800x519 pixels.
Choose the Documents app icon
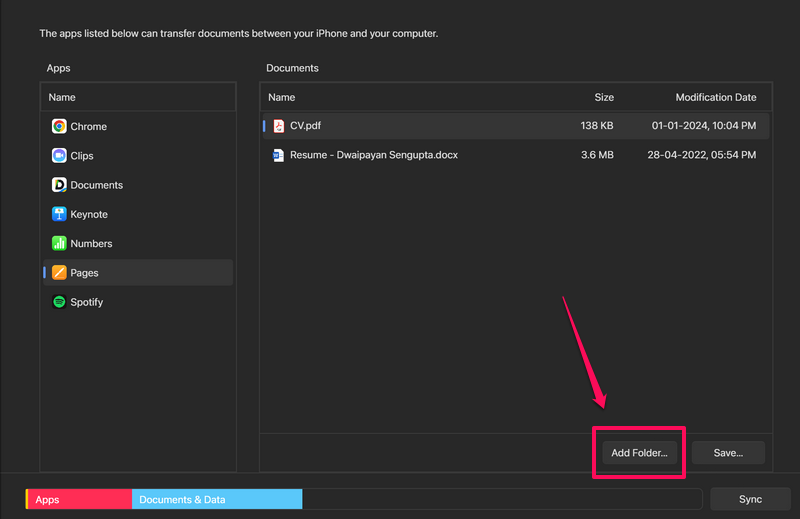click(60, 185)
